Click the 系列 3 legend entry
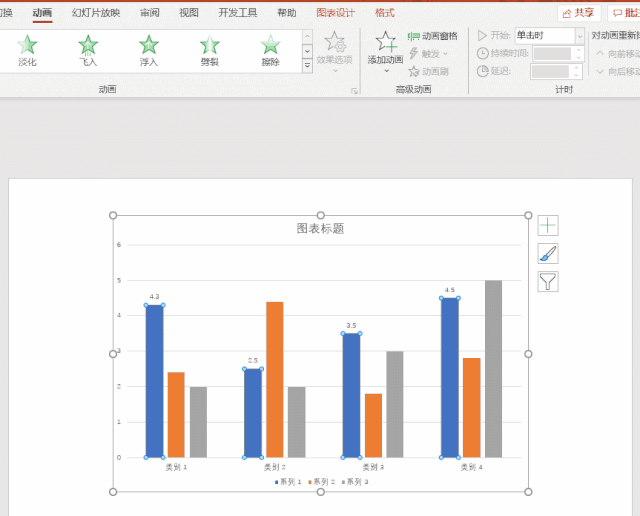 355,482
